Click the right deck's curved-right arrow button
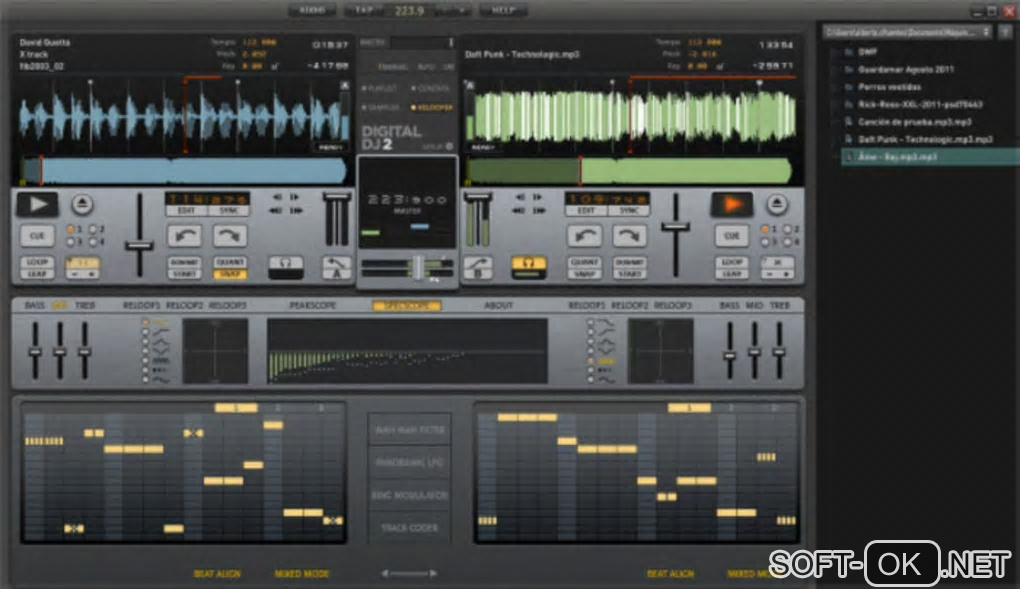 point(629,236)
